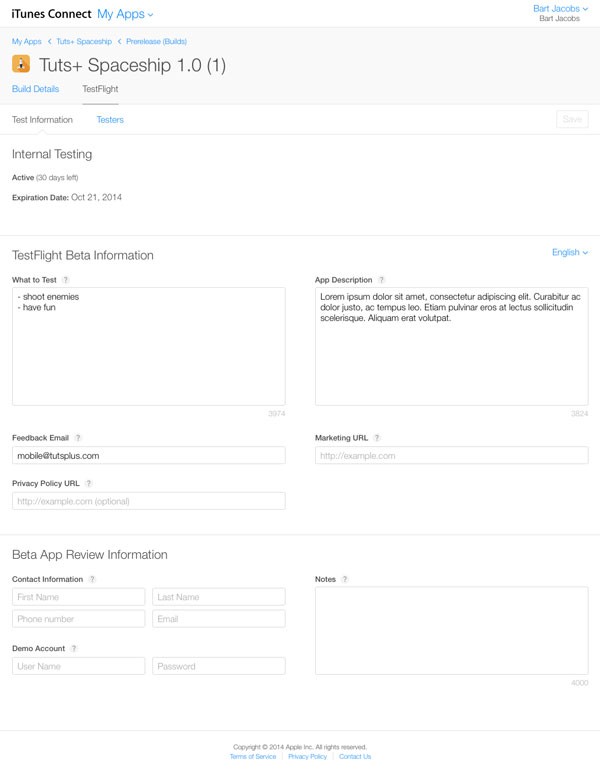Select the TestFlight tab

(100, 89)
